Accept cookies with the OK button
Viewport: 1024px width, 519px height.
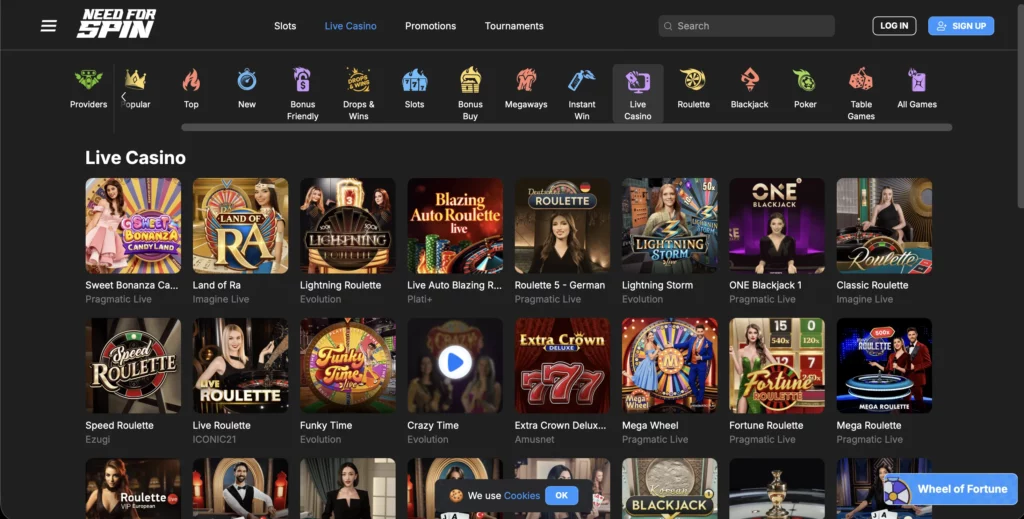coord(561,495)
